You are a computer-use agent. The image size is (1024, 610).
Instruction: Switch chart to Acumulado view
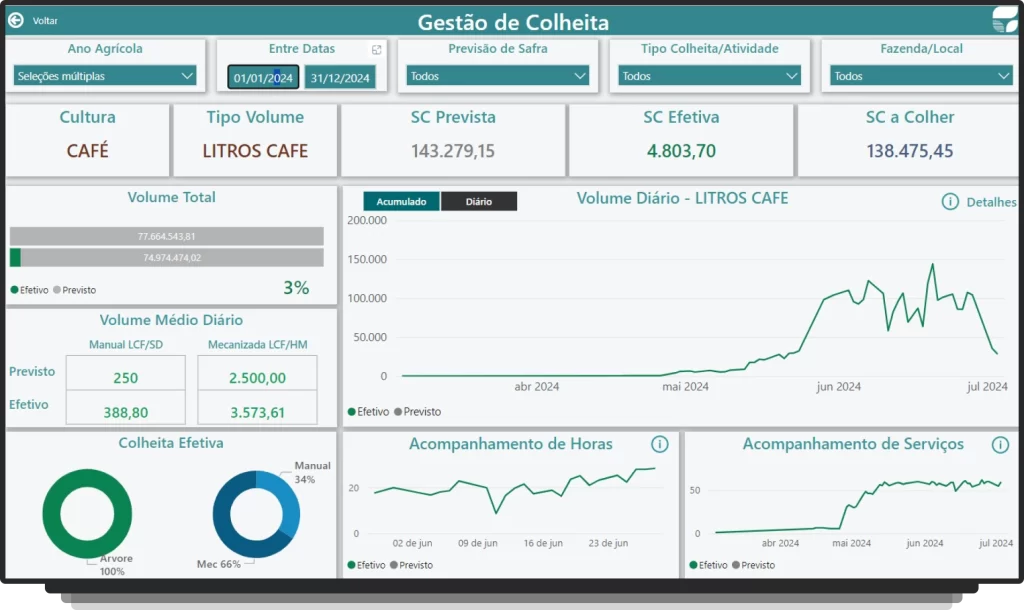pyautogui.click(x=401, y=202)
